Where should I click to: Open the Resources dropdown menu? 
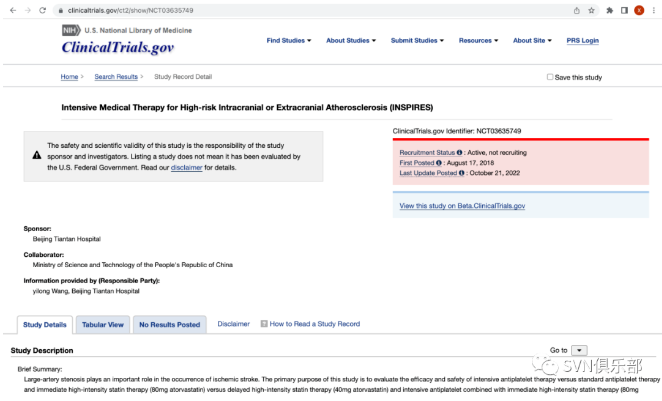click(x=478, y=41)
